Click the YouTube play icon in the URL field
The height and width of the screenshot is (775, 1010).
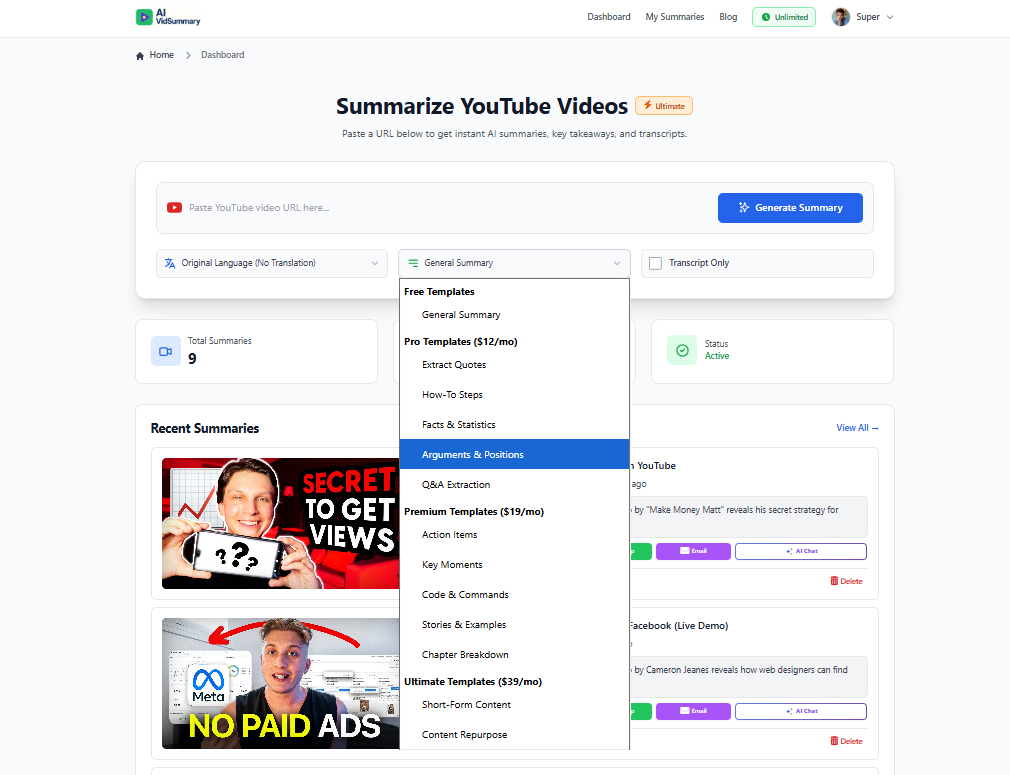coord(175,207)
